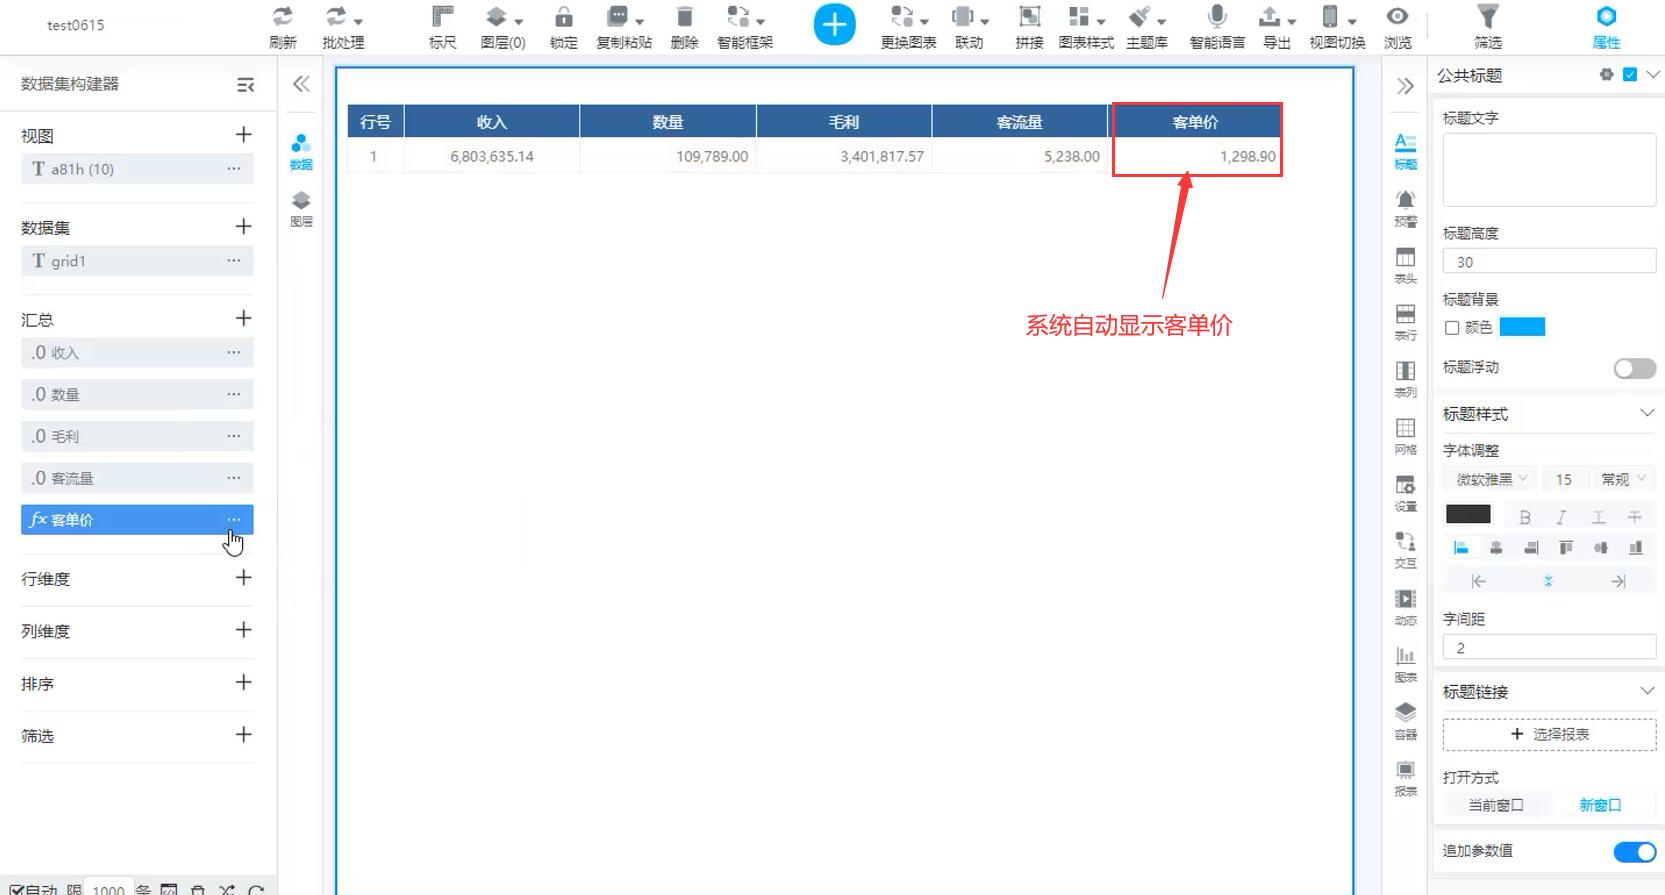Open the 交互 interaction settings tab
Screen dimensions: 1665x895
point(1405,551)
